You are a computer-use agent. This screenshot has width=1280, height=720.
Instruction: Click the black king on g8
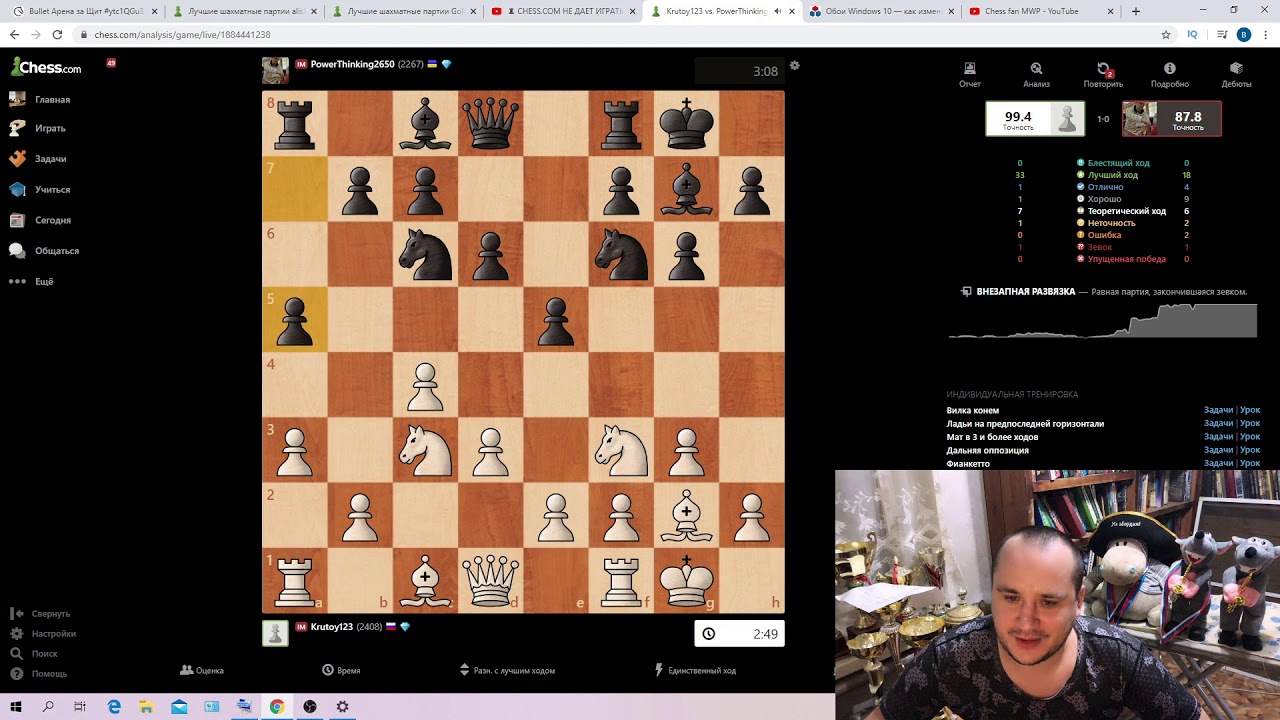tap(686, 123)
